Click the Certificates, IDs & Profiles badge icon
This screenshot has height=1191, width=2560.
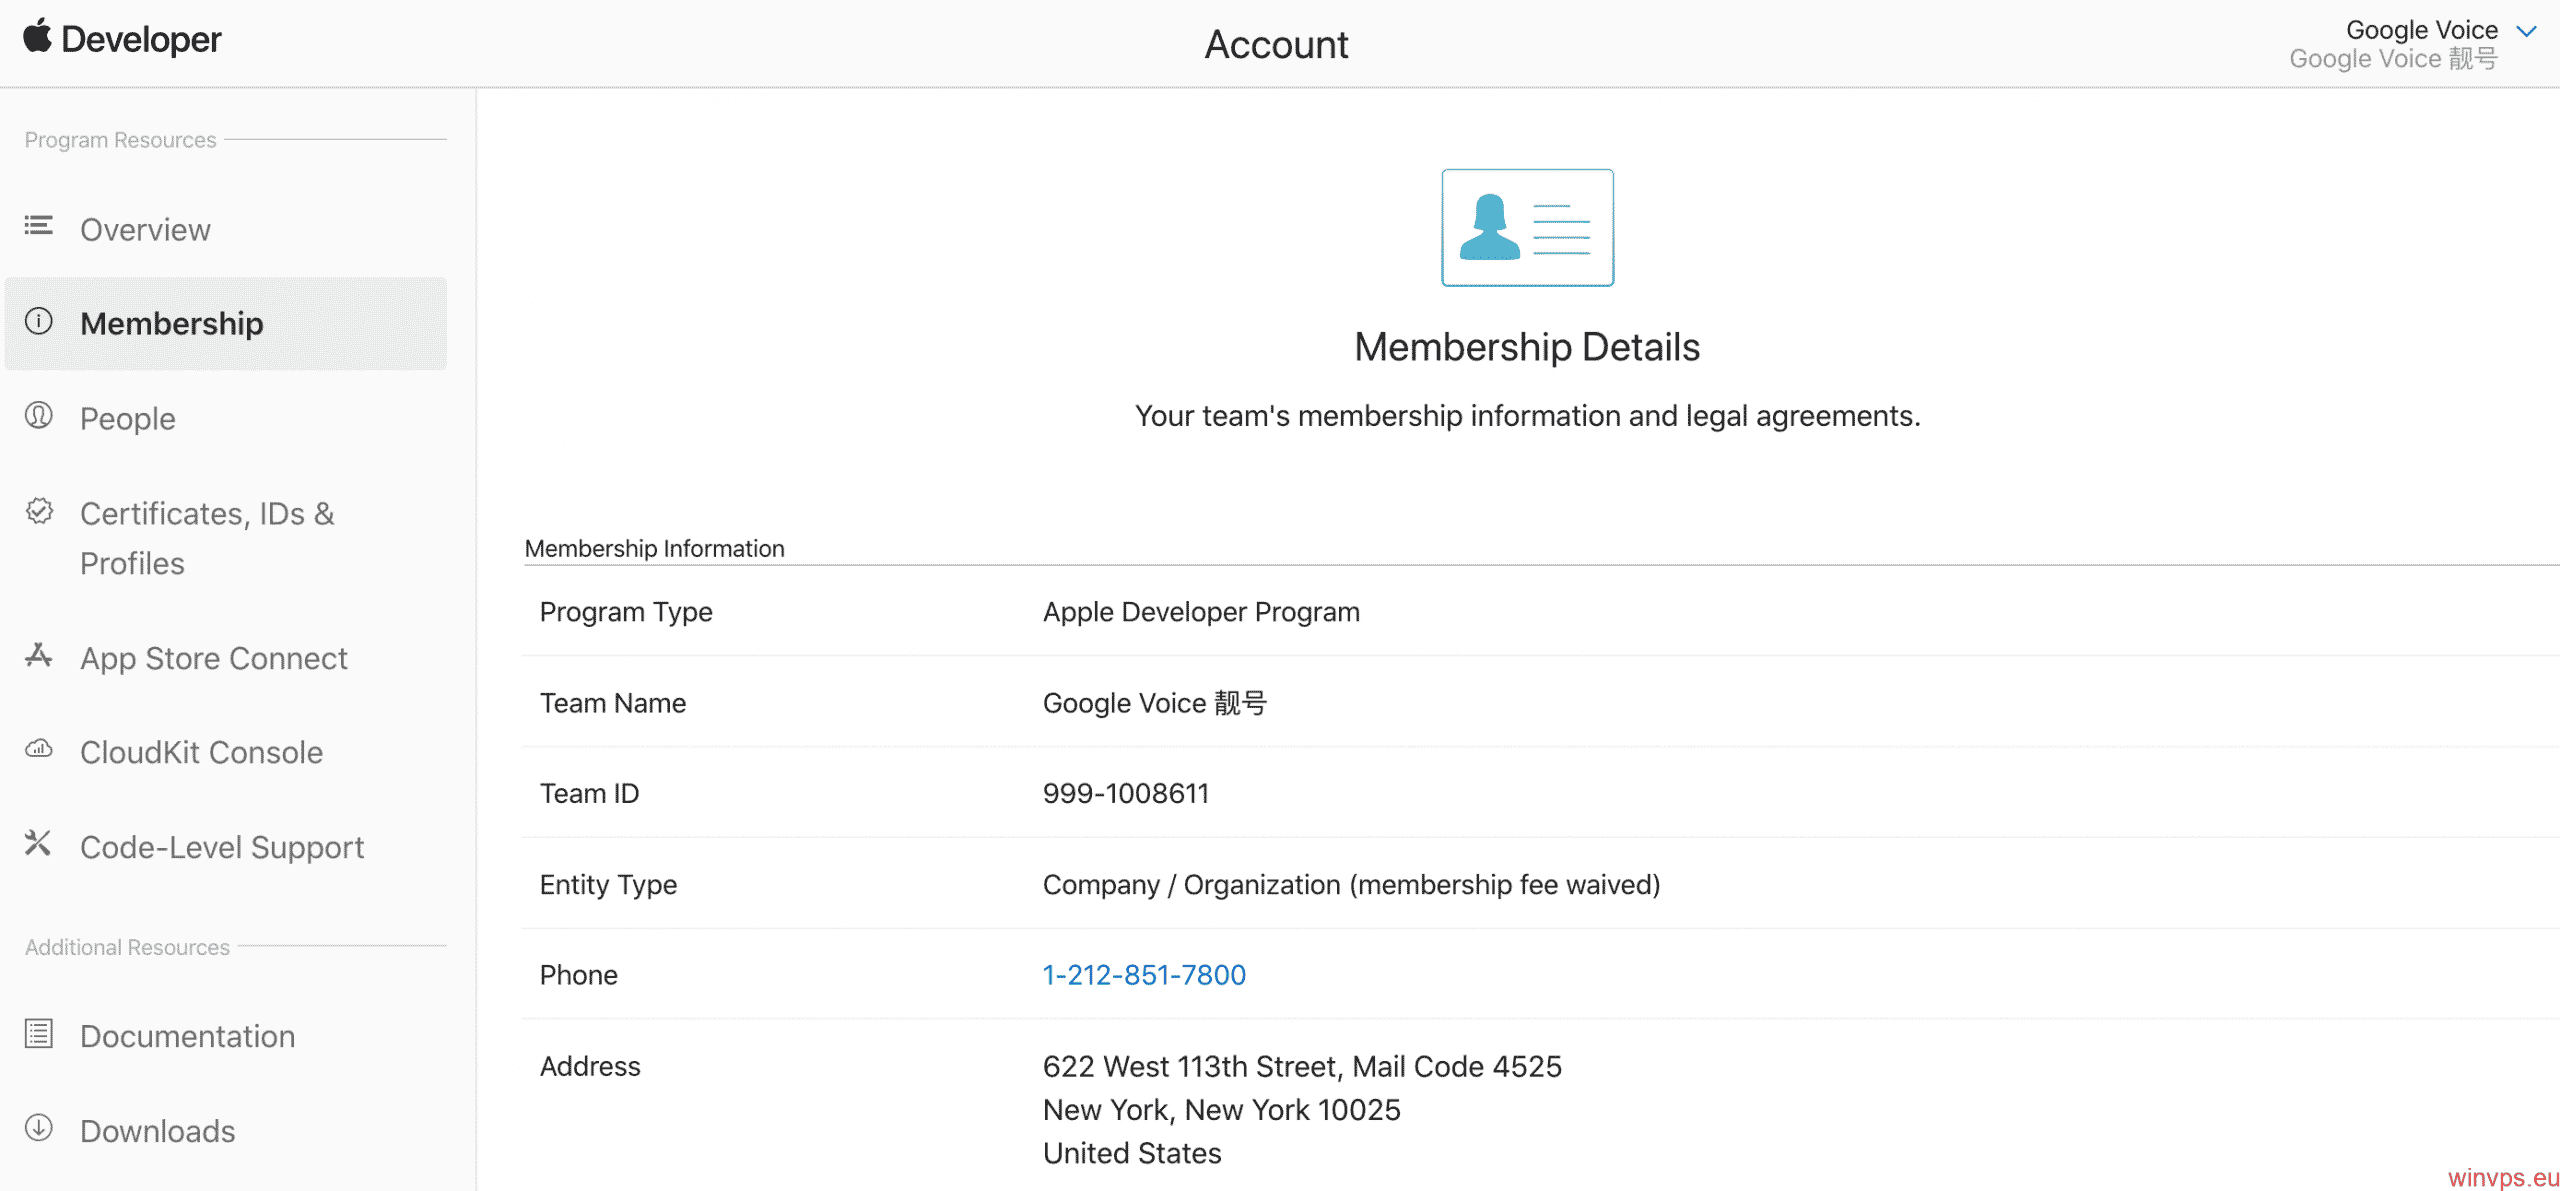click(38, 511)
